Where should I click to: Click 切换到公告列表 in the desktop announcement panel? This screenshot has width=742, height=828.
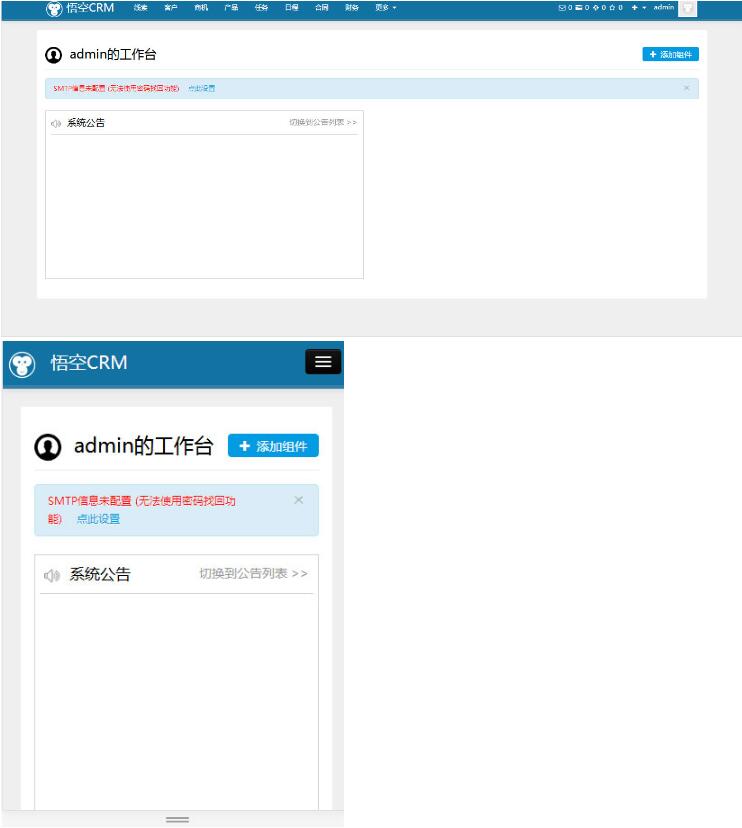coord(322,123)
